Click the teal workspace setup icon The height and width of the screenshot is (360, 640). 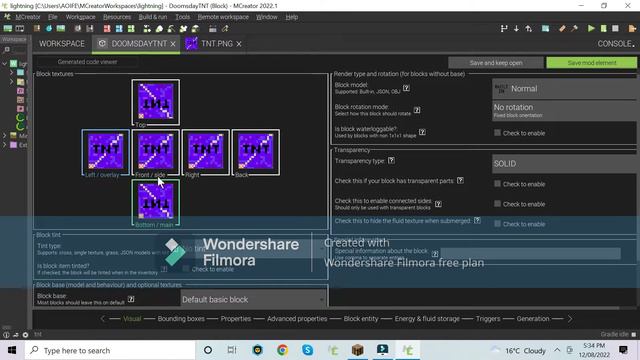click(x=545, y=29)
